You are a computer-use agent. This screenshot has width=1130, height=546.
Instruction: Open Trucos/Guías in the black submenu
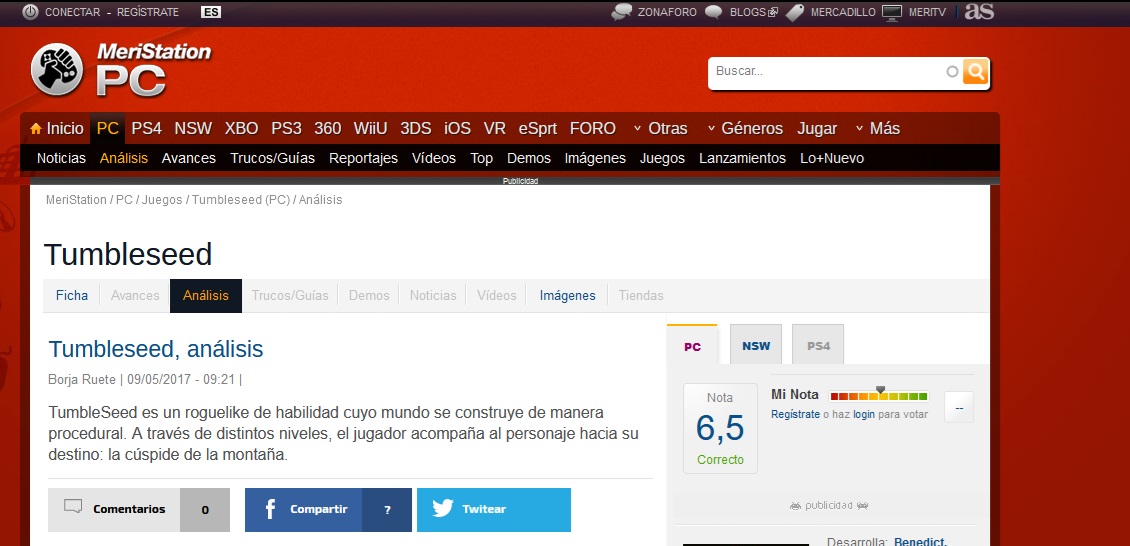coord(272,158)
